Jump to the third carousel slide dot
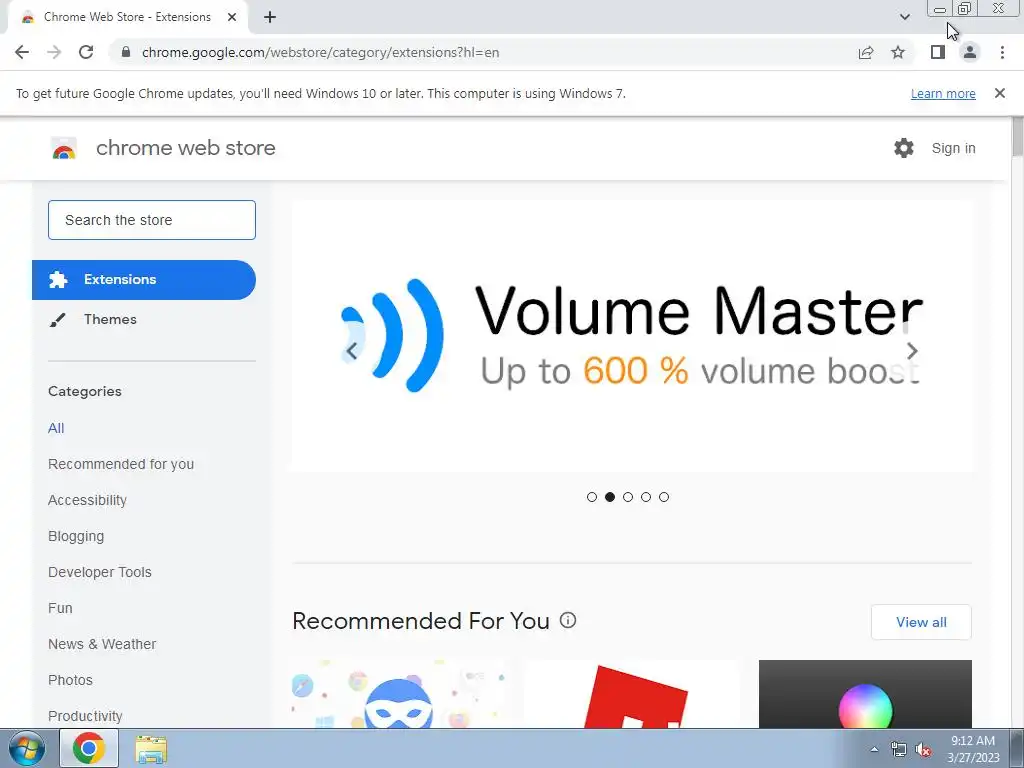The height and width of the screenshot is (768, 1024). tap(628, 497)
